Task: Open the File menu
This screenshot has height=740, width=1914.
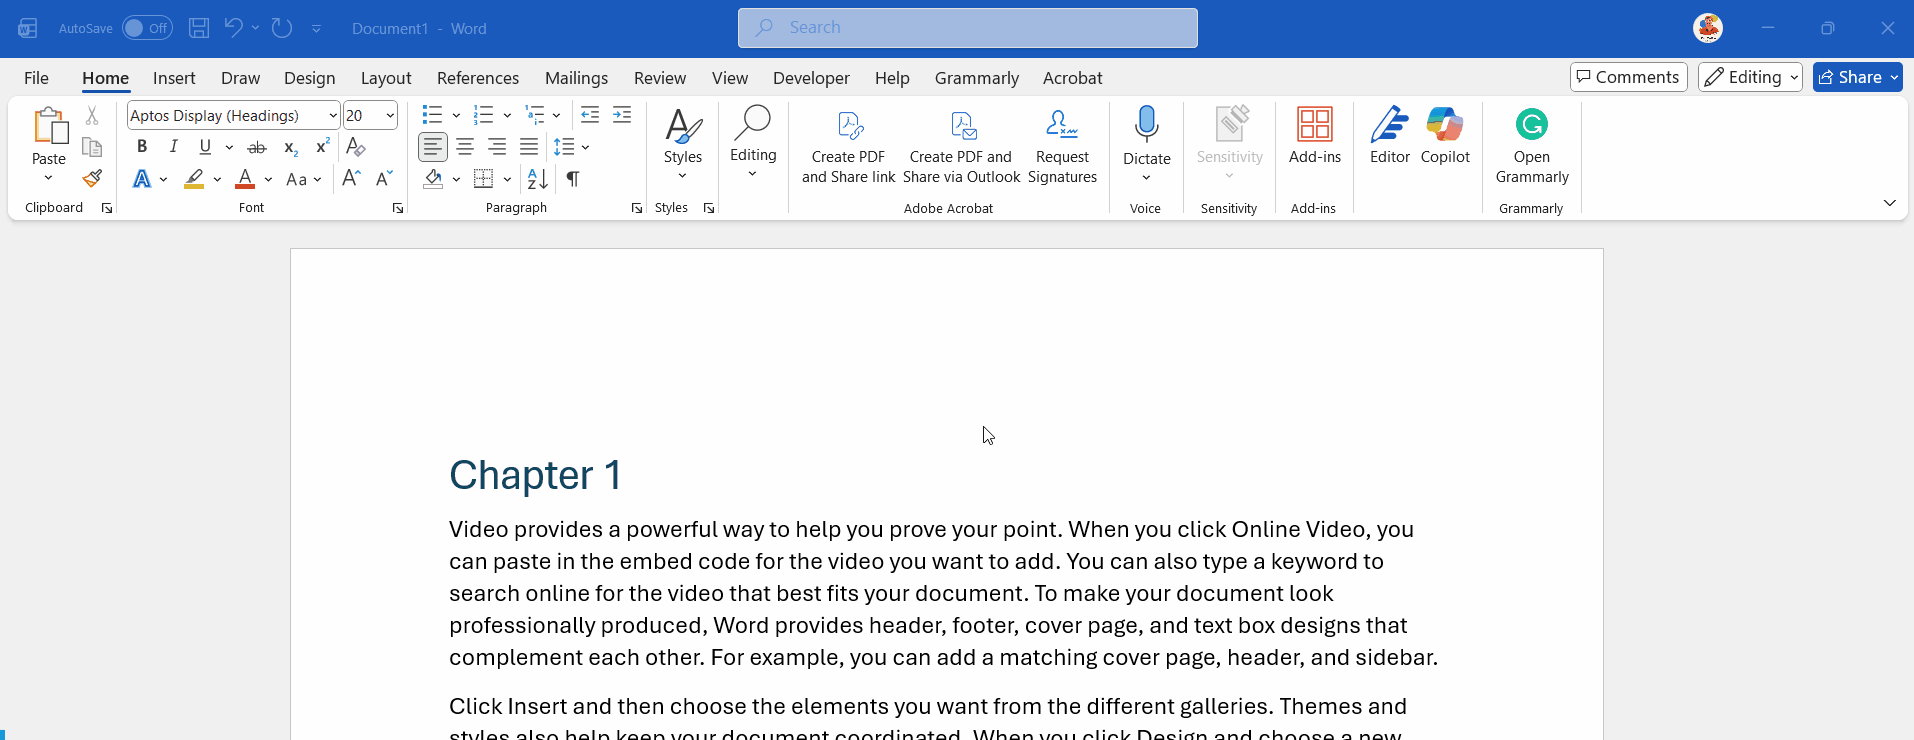Action: [36, 78]
